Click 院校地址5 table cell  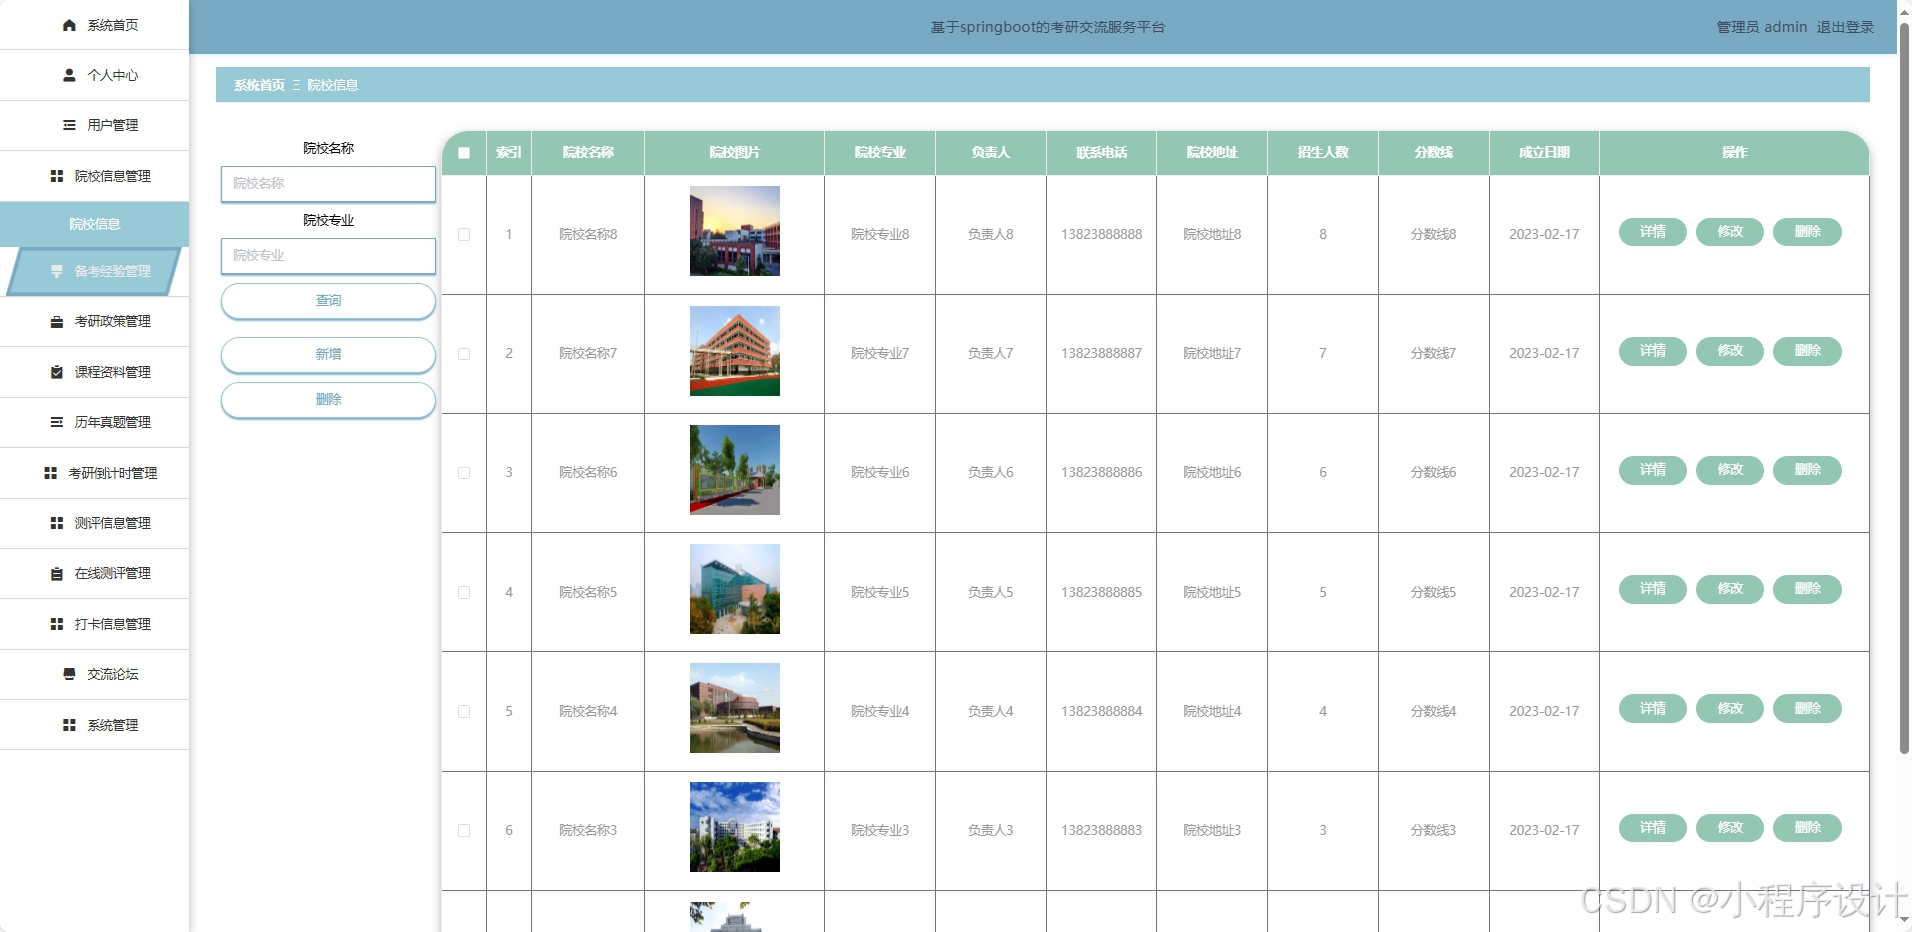point(1212,592)
